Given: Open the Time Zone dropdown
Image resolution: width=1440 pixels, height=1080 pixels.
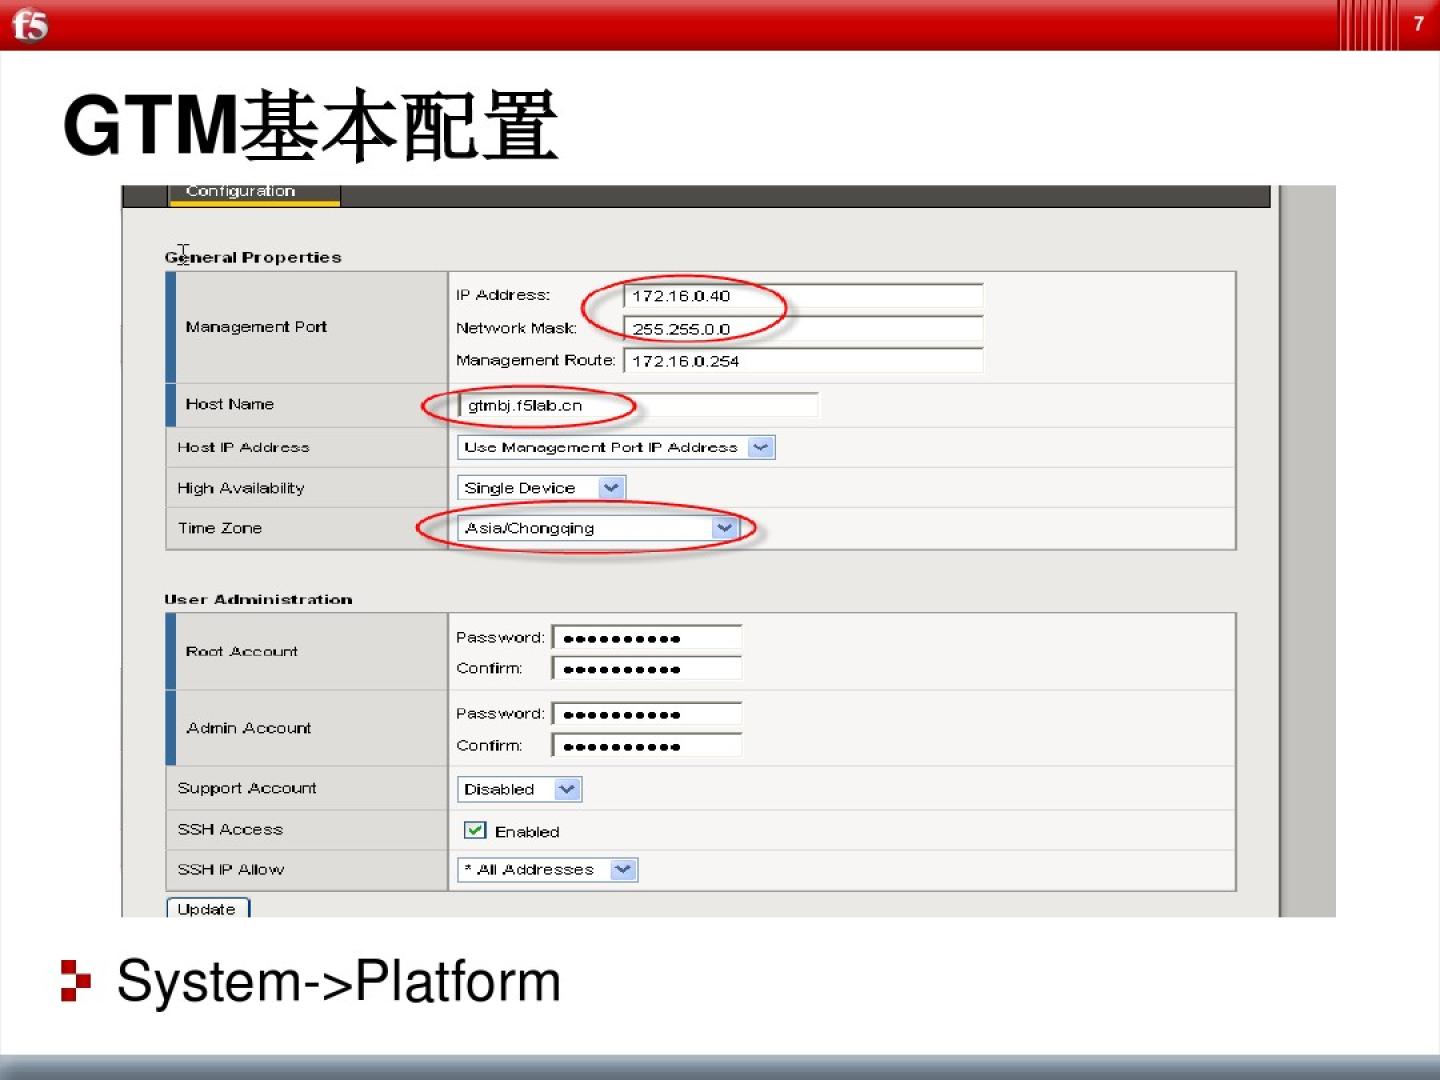Looking at the screenshot, I should pyautogui.click(x=598, y=528).
